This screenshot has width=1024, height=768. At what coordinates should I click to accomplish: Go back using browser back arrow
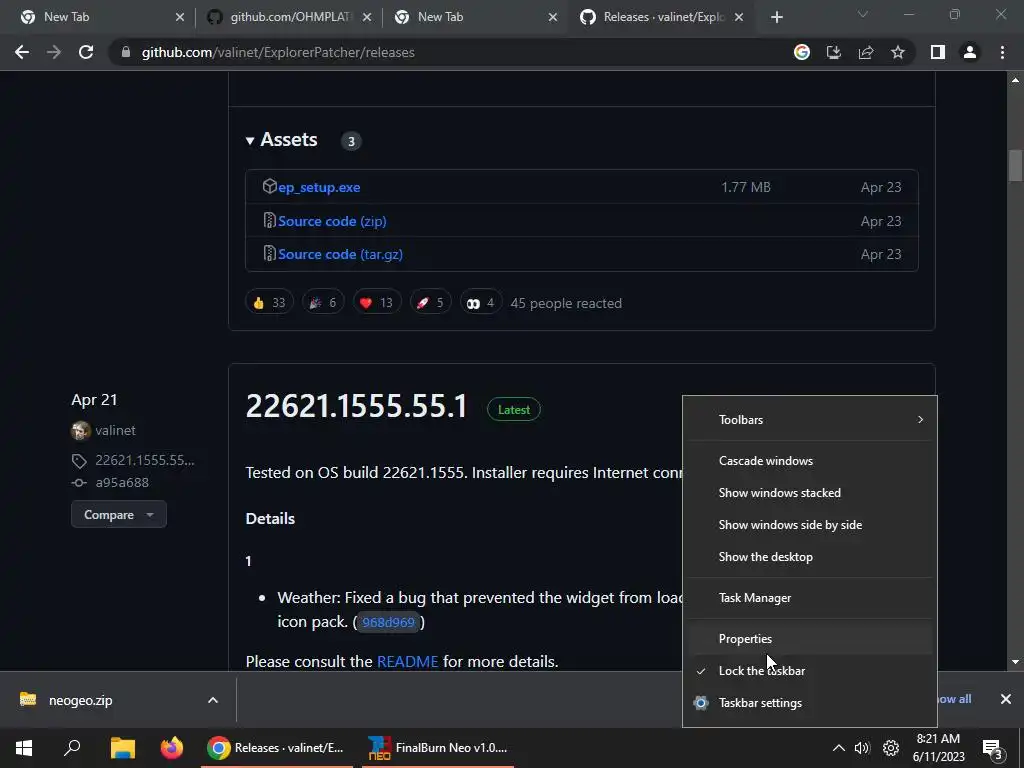pyautogui.click(x=22, y=52)
